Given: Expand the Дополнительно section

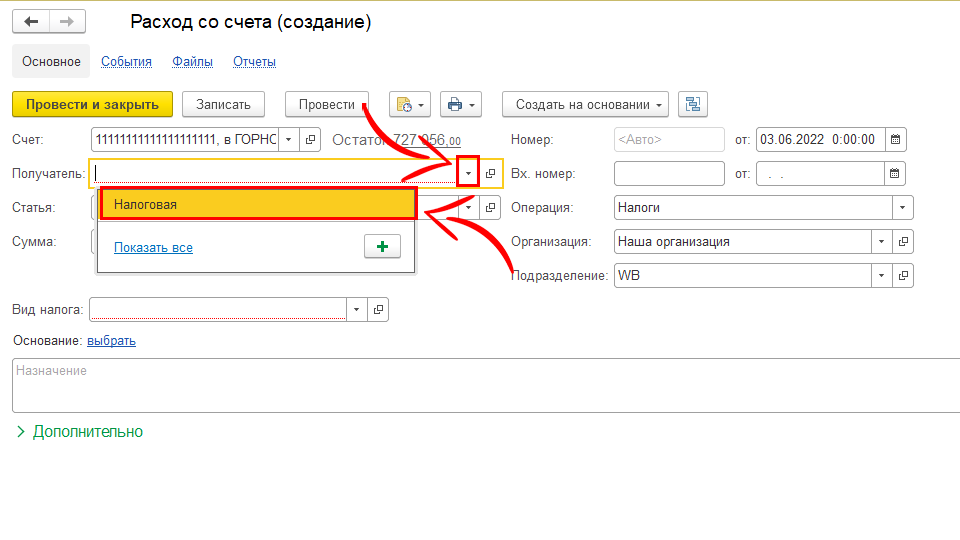Looking at the screenshot, I should 80,432.
